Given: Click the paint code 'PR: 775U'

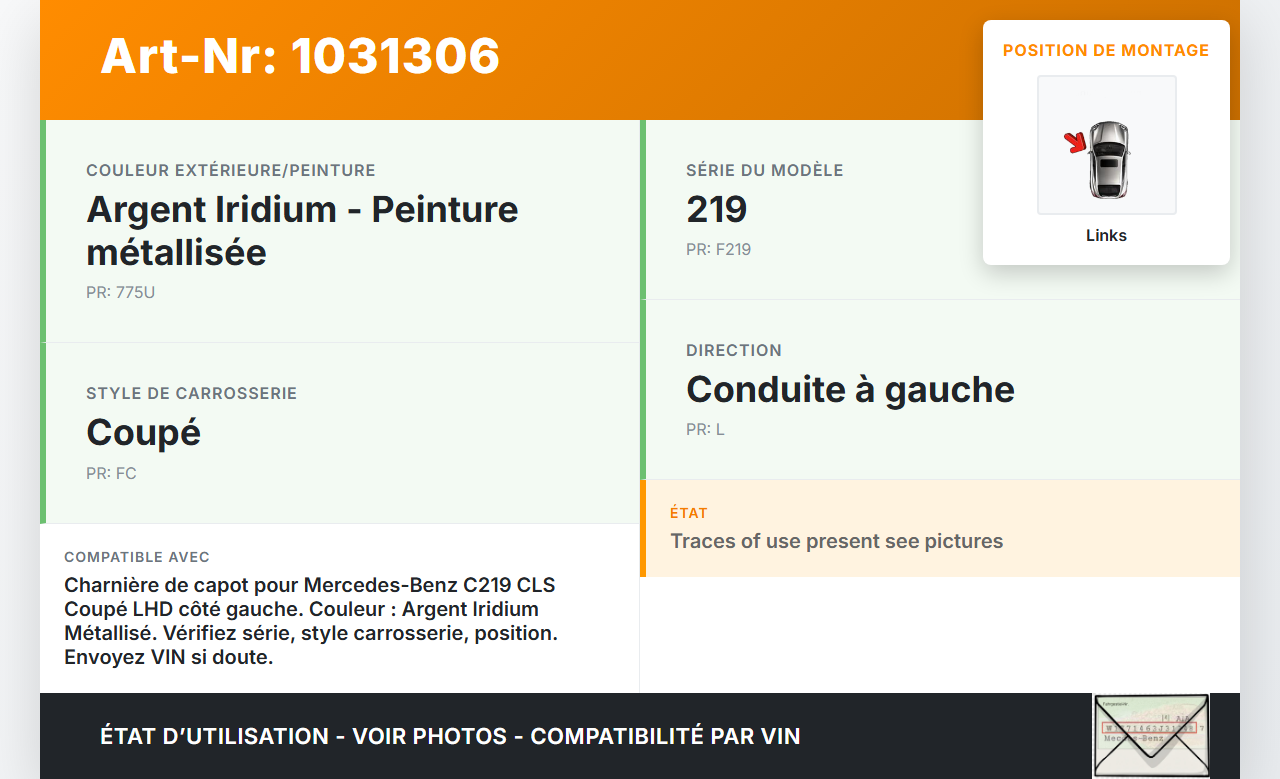Looking at the screenshot, I should [x=120, y=293].
